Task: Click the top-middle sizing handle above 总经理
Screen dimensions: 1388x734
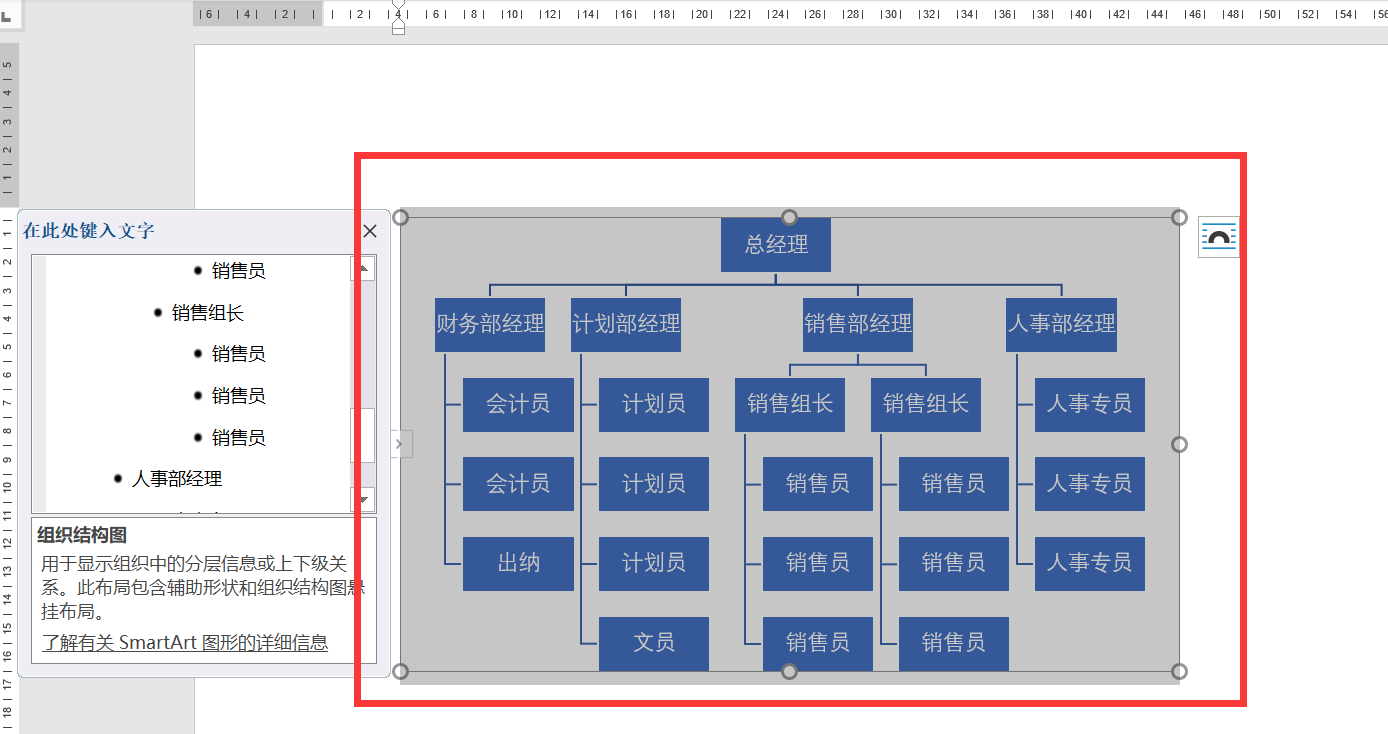Action: click(789, 217)
